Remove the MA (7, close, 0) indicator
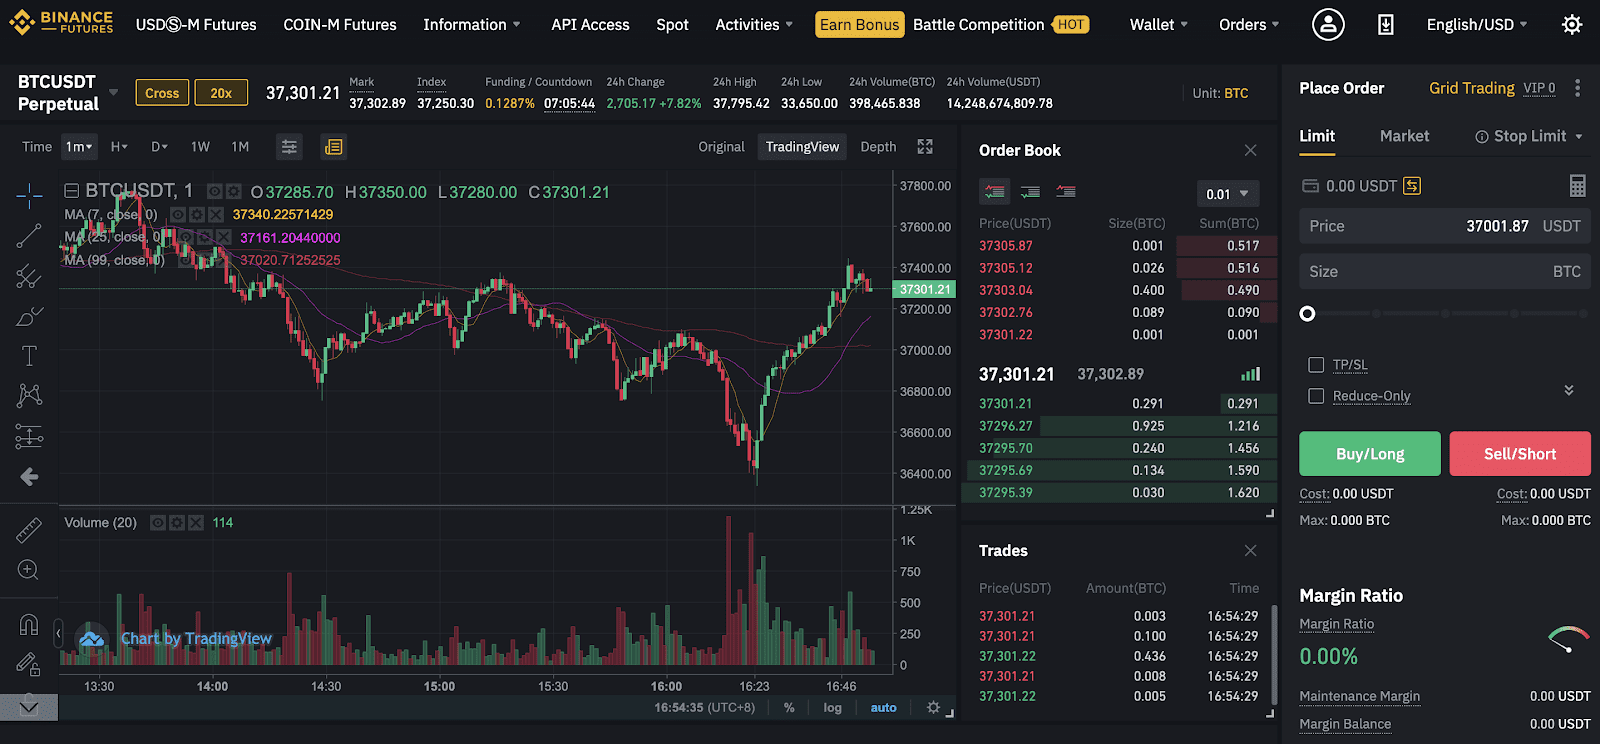The height and width of the screenshot is (744, 1600). coord(215,214)
